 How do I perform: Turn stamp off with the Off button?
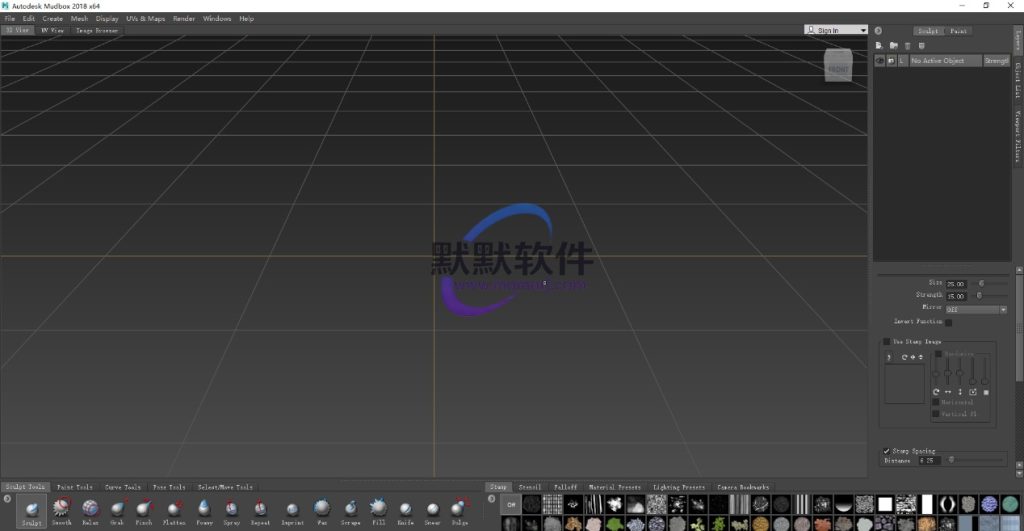click(510, 505)
